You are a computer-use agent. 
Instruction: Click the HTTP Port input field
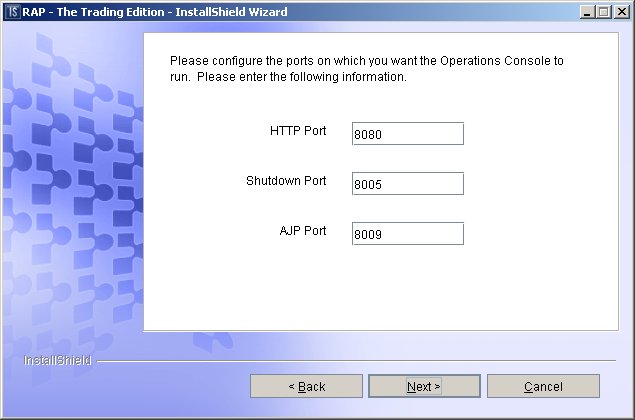407,134
